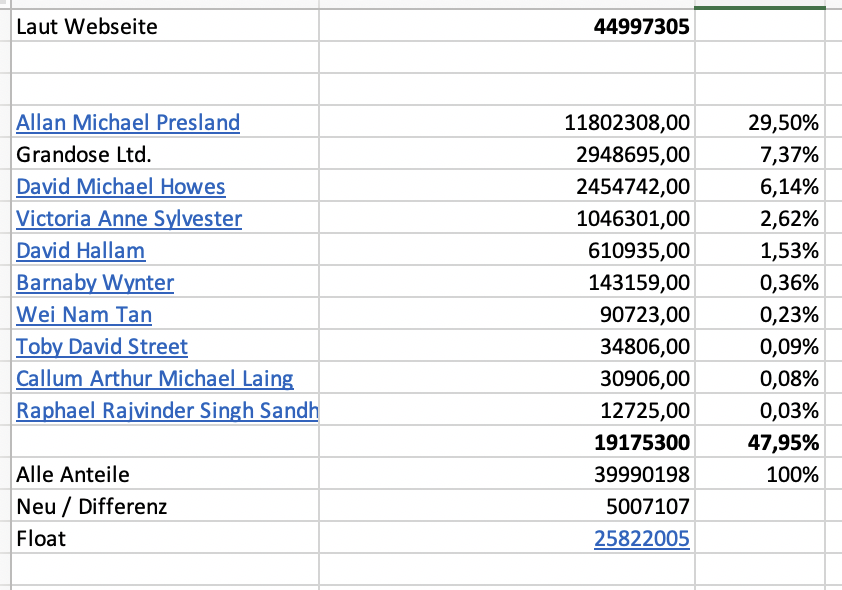Follow the Callum Arthur Michael Laing link

tap(155, 379)
